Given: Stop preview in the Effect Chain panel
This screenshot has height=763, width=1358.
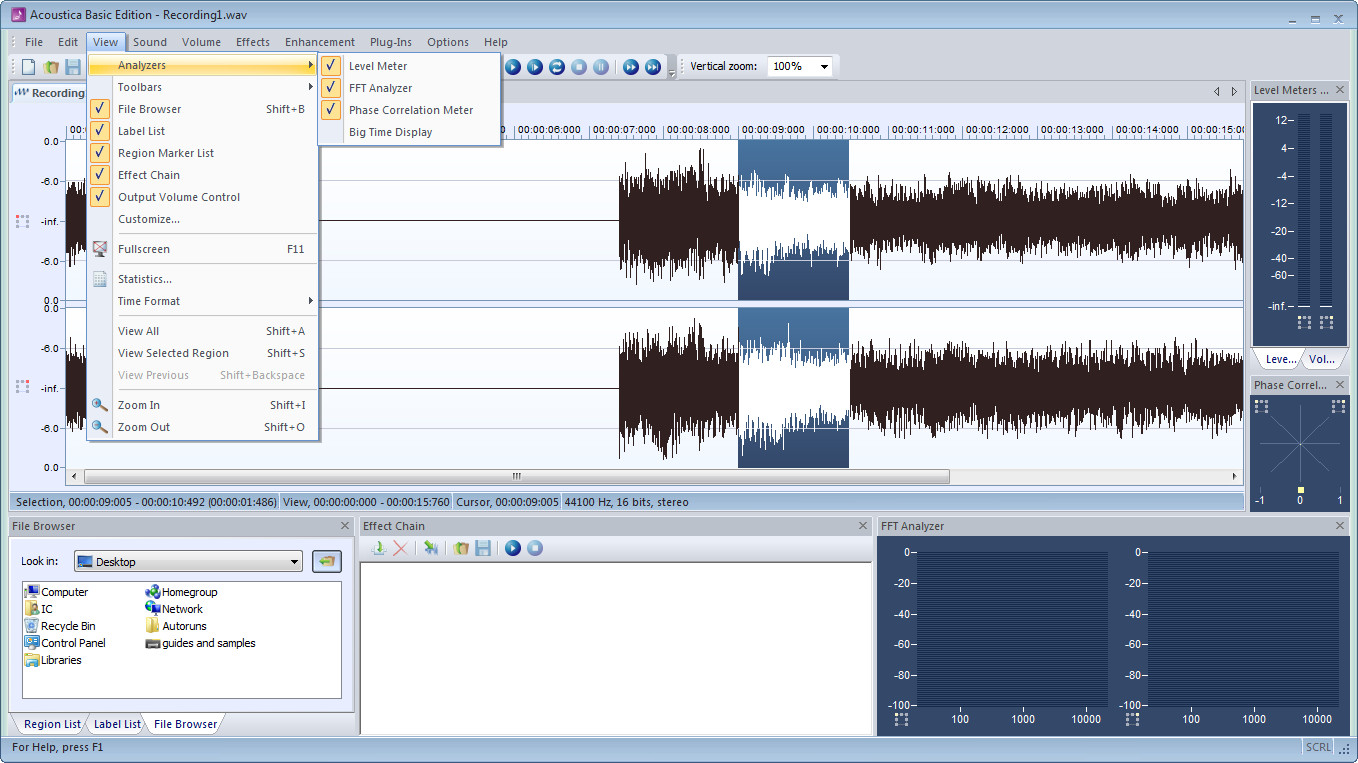Looking at the screenshot, I should (535, 548).
